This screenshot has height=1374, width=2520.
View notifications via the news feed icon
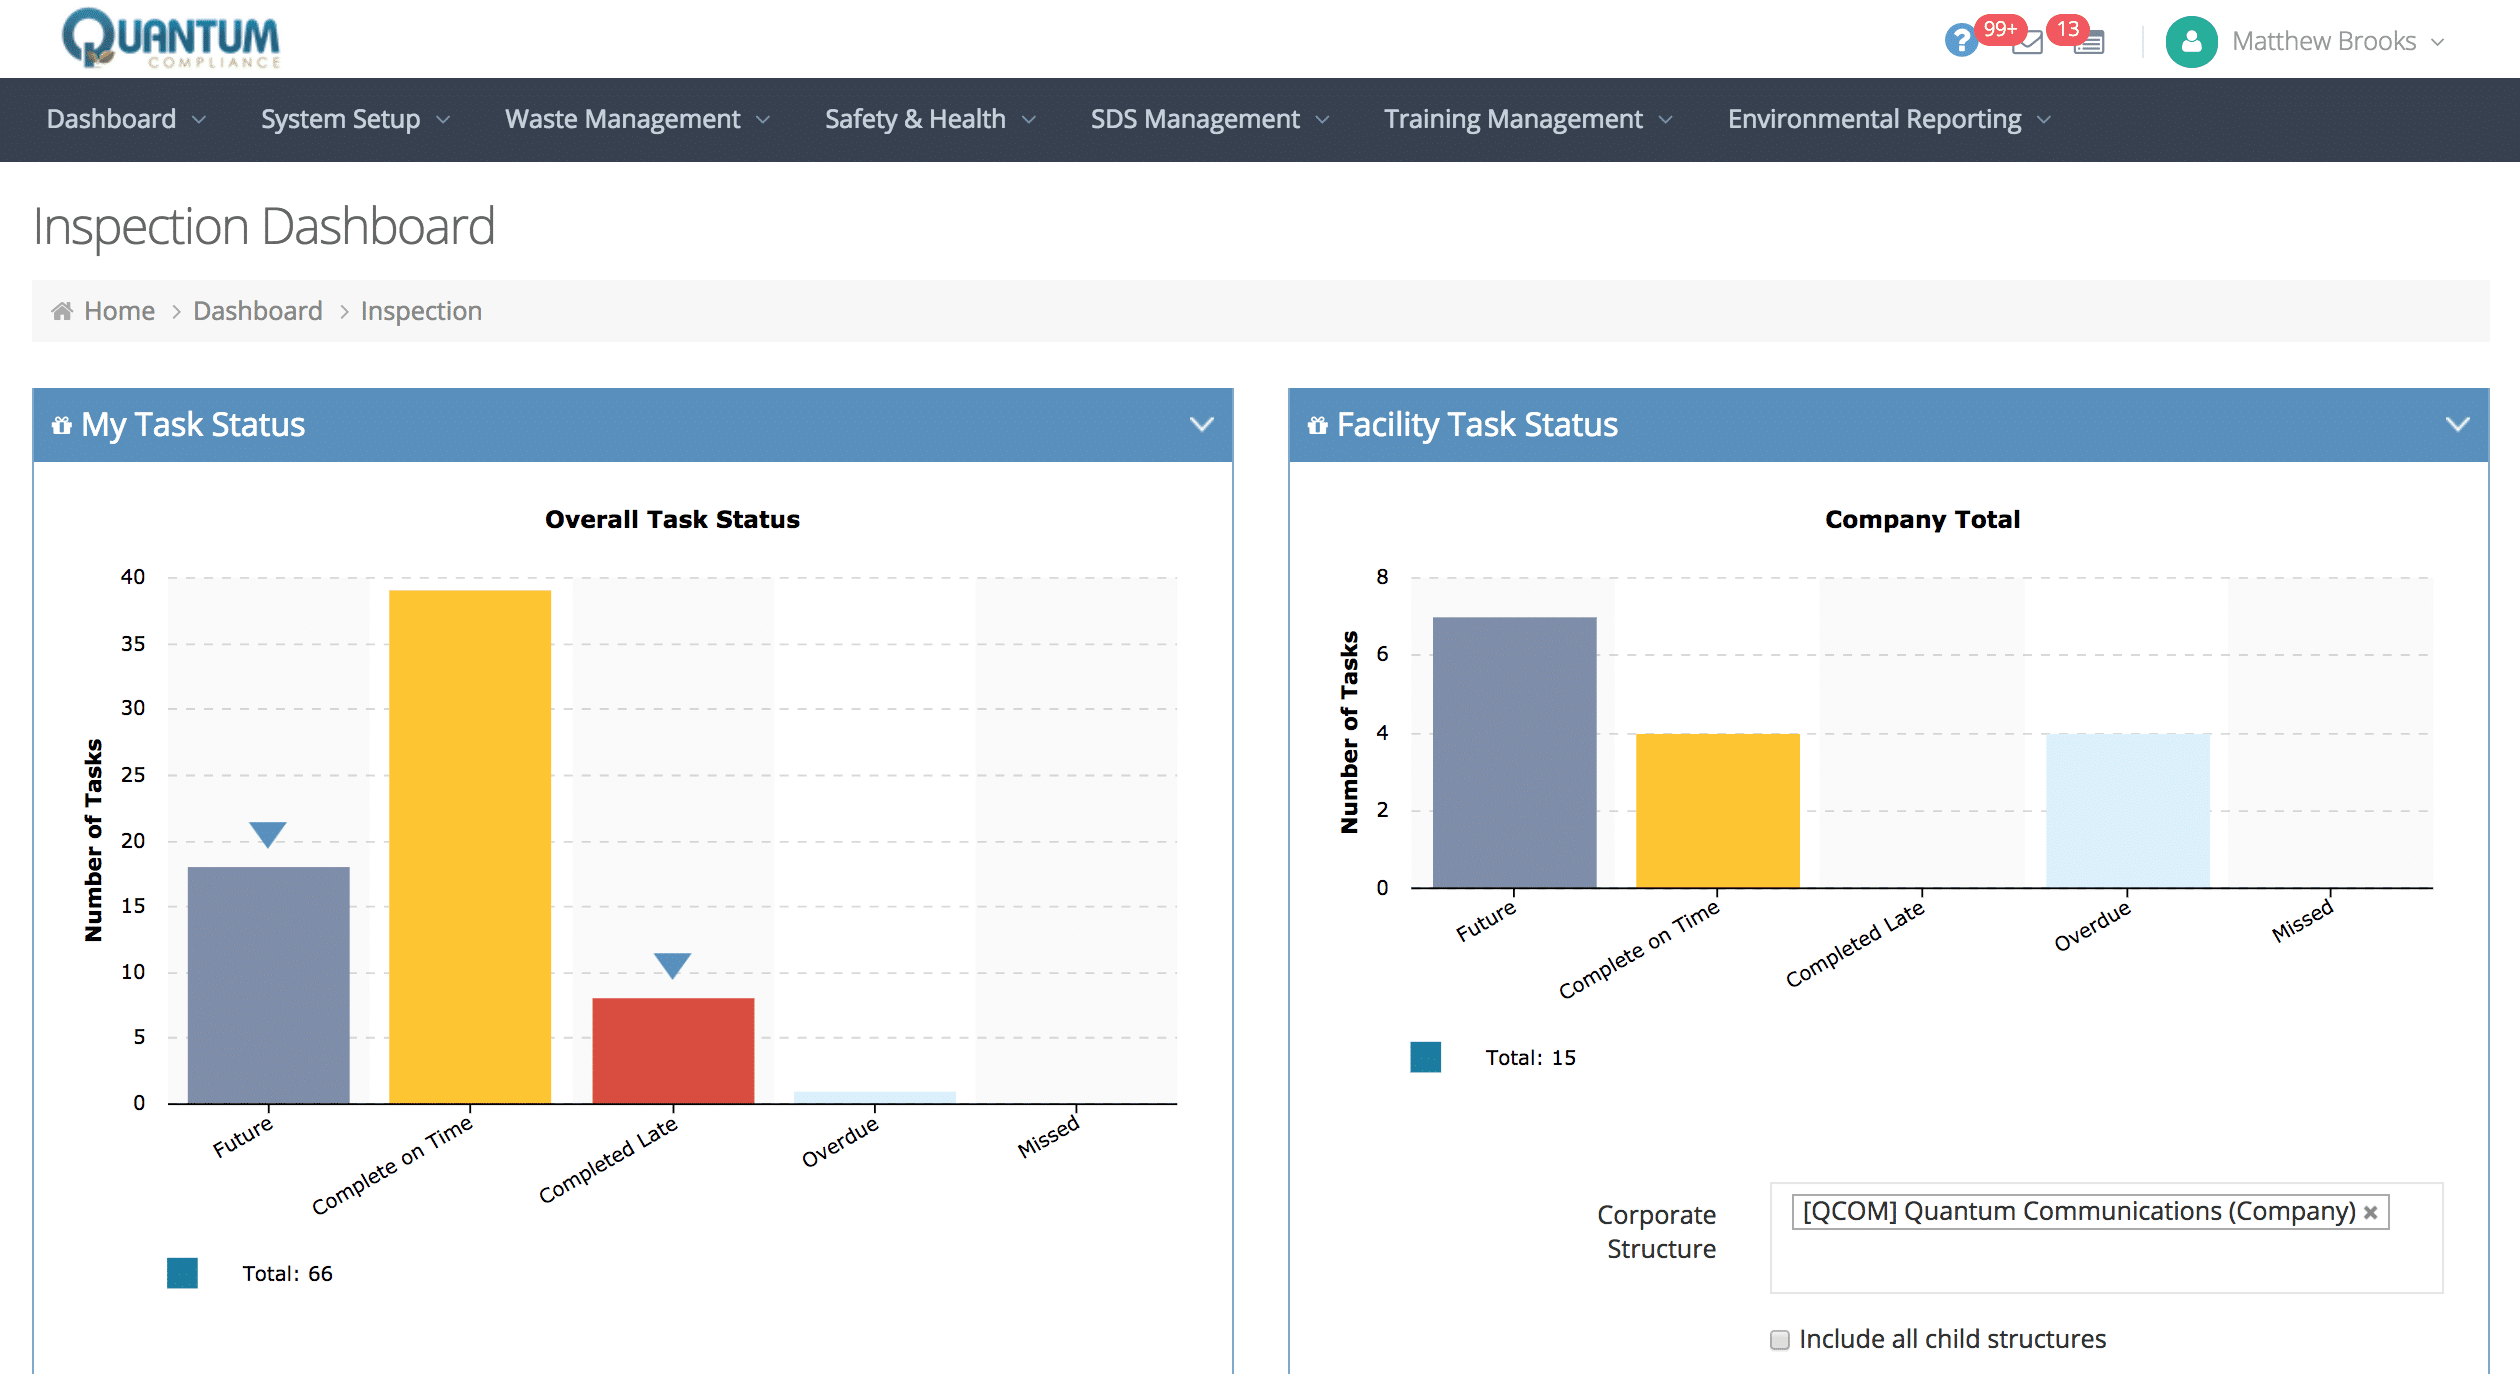coord(2089,42)
